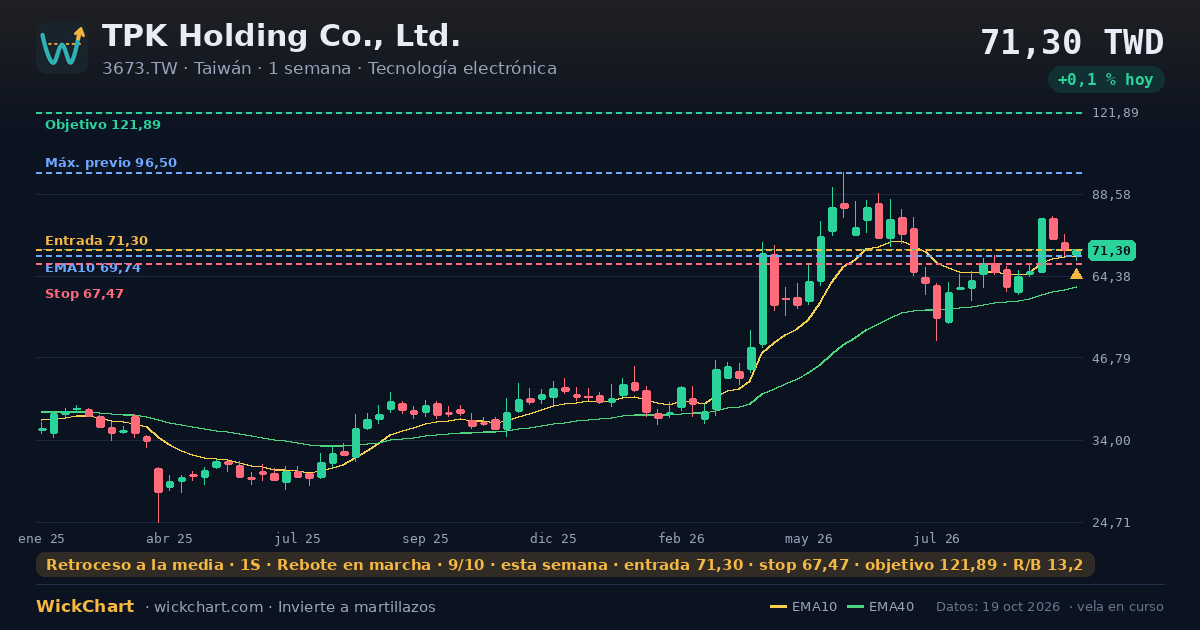Click the jul 25 date label

tap(298, 539)
